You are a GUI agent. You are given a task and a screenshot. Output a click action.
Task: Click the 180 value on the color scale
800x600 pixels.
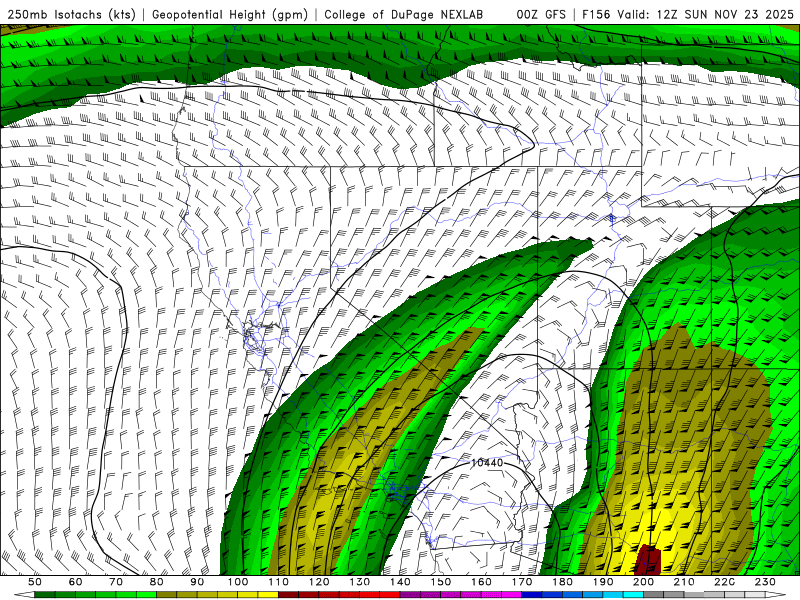point(563,582)
